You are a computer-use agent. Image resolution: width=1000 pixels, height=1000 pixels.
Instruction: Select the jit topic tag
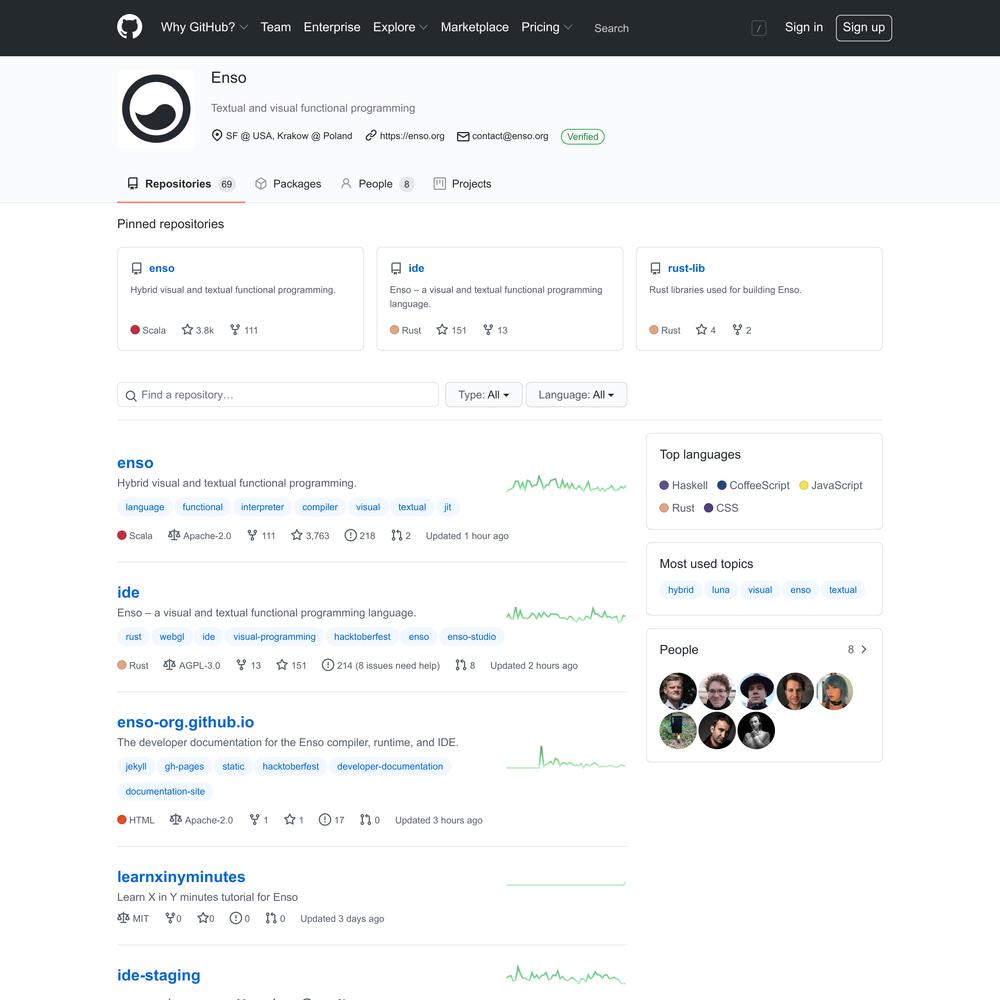[448, 507]
